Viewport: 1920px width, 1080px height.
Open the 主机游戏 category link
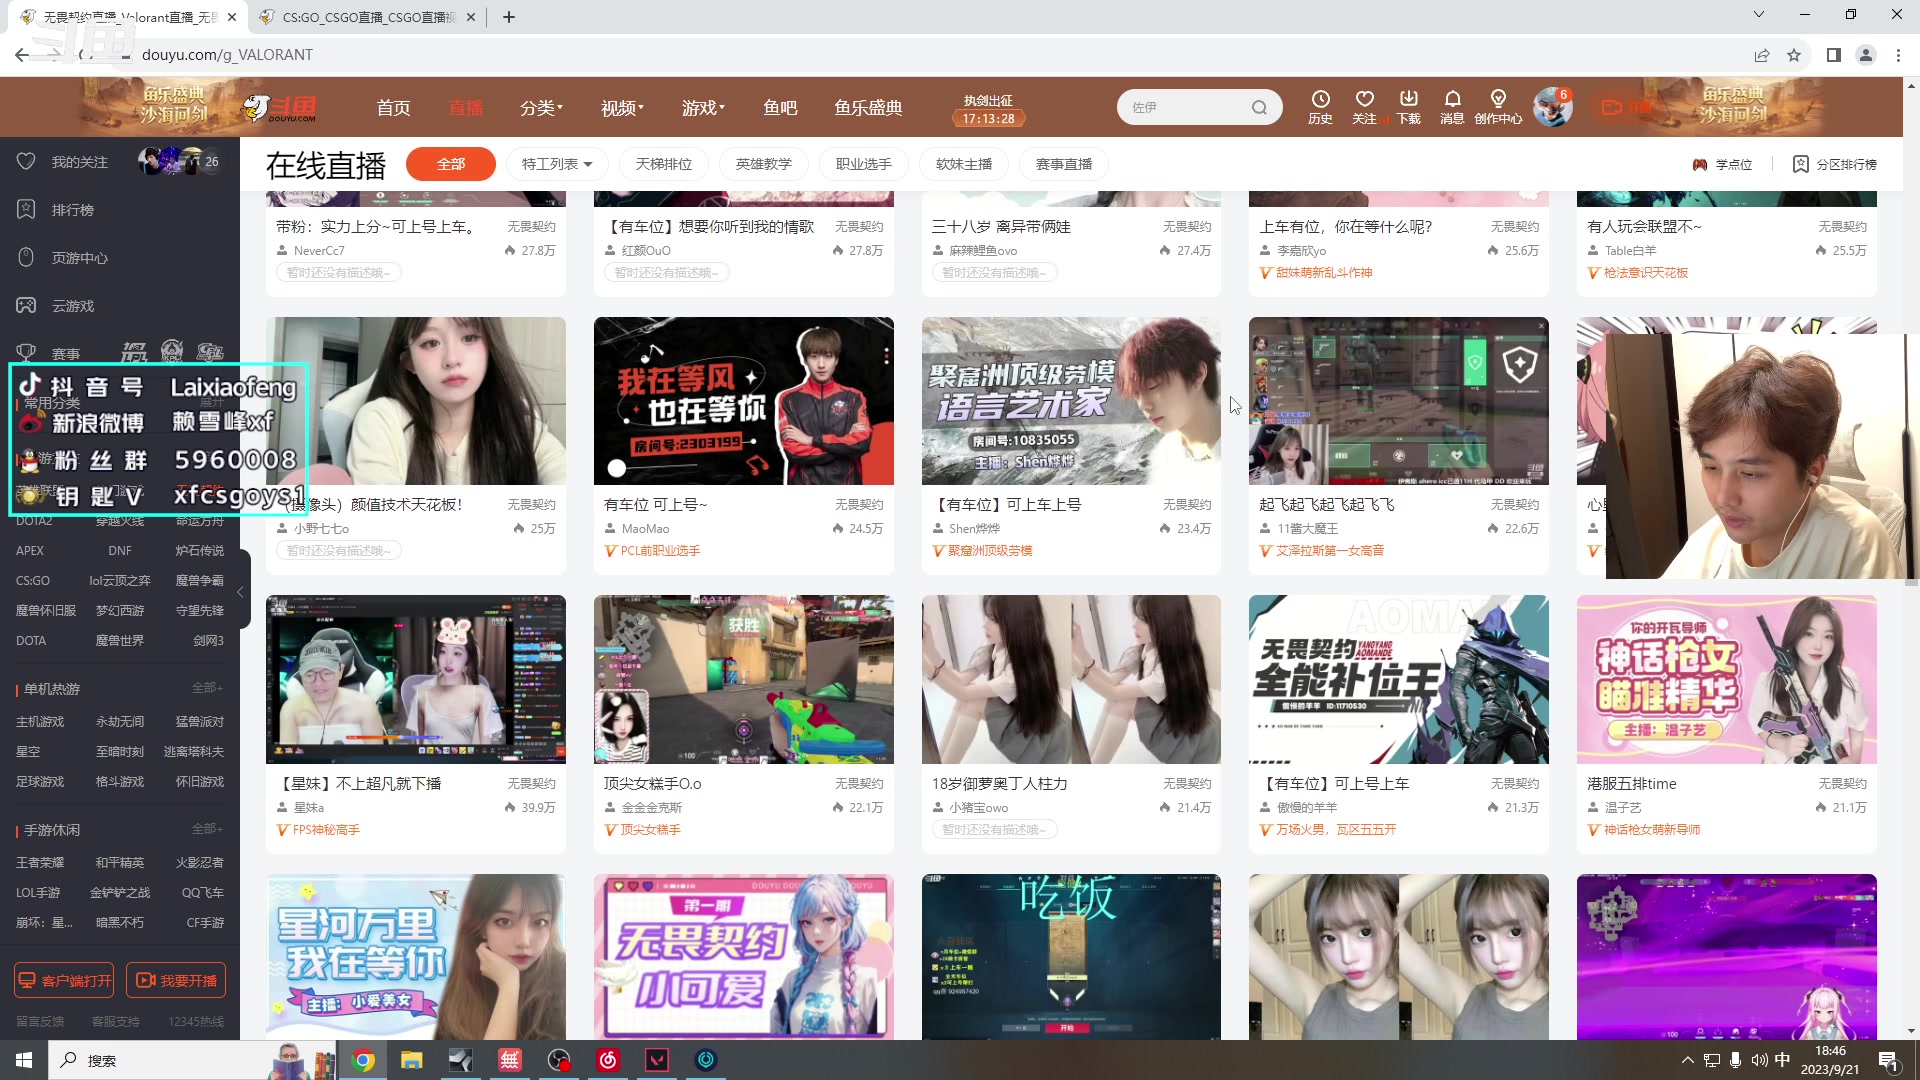tap(40, 722)
